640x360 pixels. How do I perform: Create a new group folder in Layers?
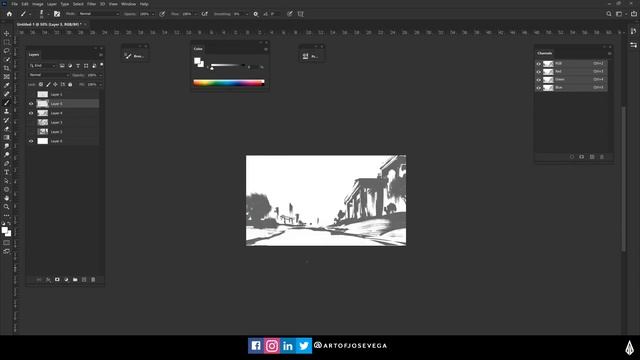click(x=75, y=280)
